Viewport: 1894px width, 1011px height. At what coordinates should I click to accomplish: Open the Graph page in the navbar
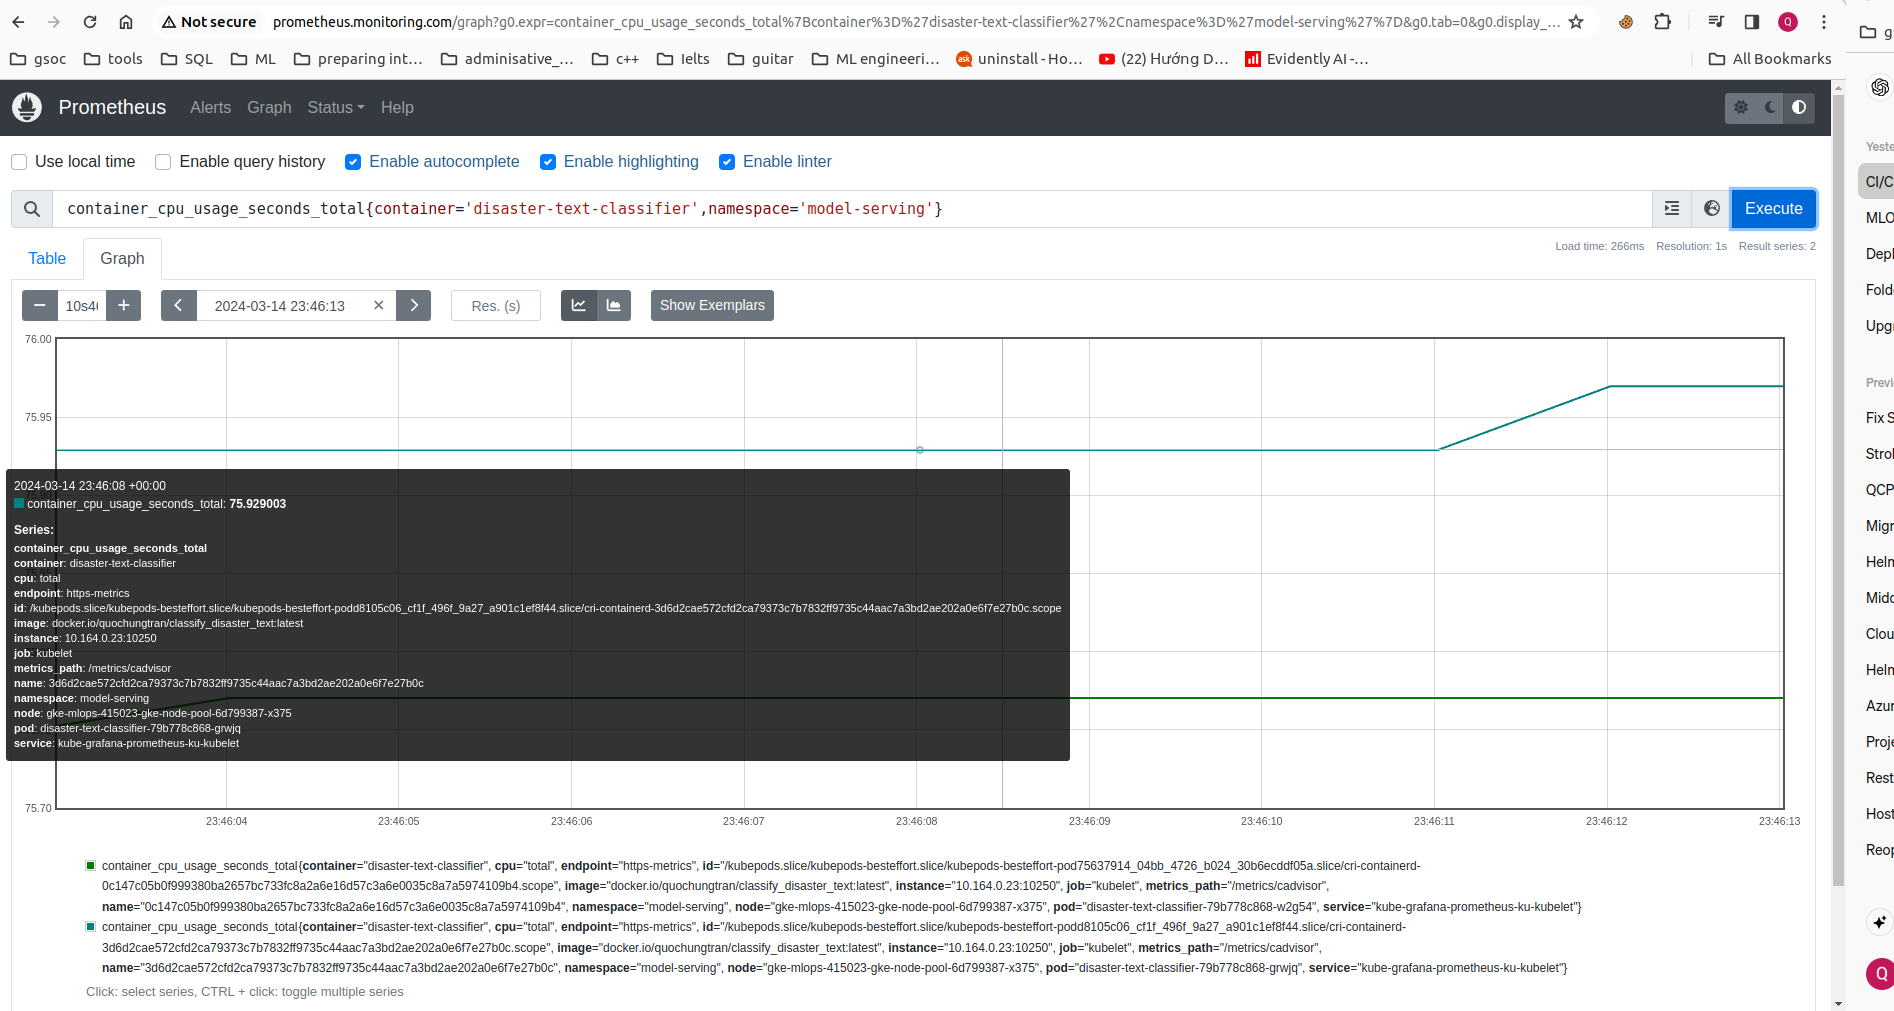[x=269, y=107]
